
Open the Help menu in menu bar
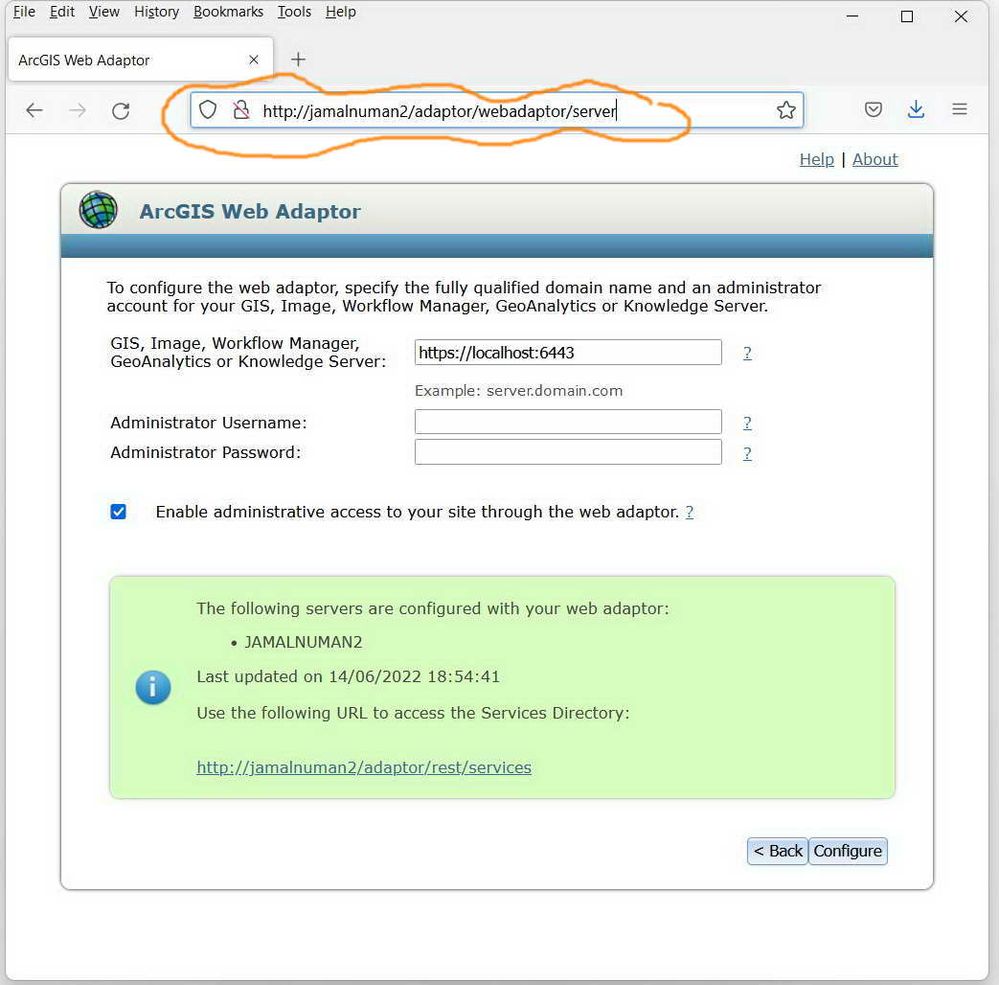(x=341, y=11)
